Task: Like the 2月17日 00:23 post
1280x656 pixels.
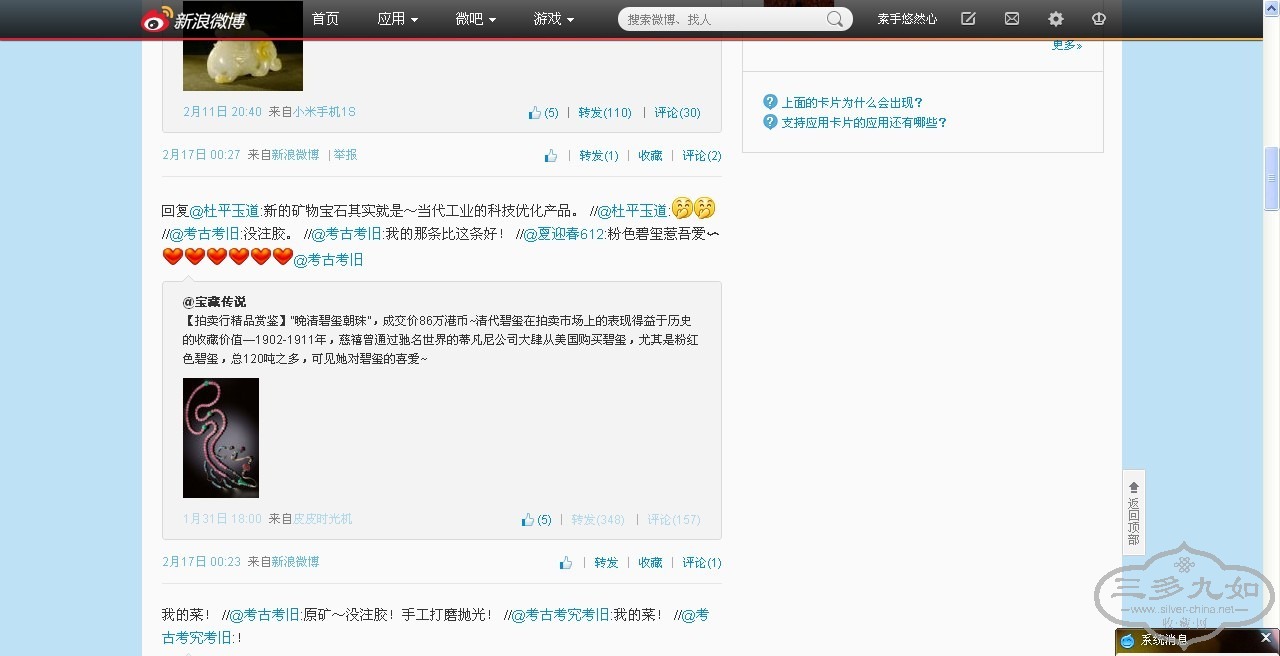Action: point(566,563)
